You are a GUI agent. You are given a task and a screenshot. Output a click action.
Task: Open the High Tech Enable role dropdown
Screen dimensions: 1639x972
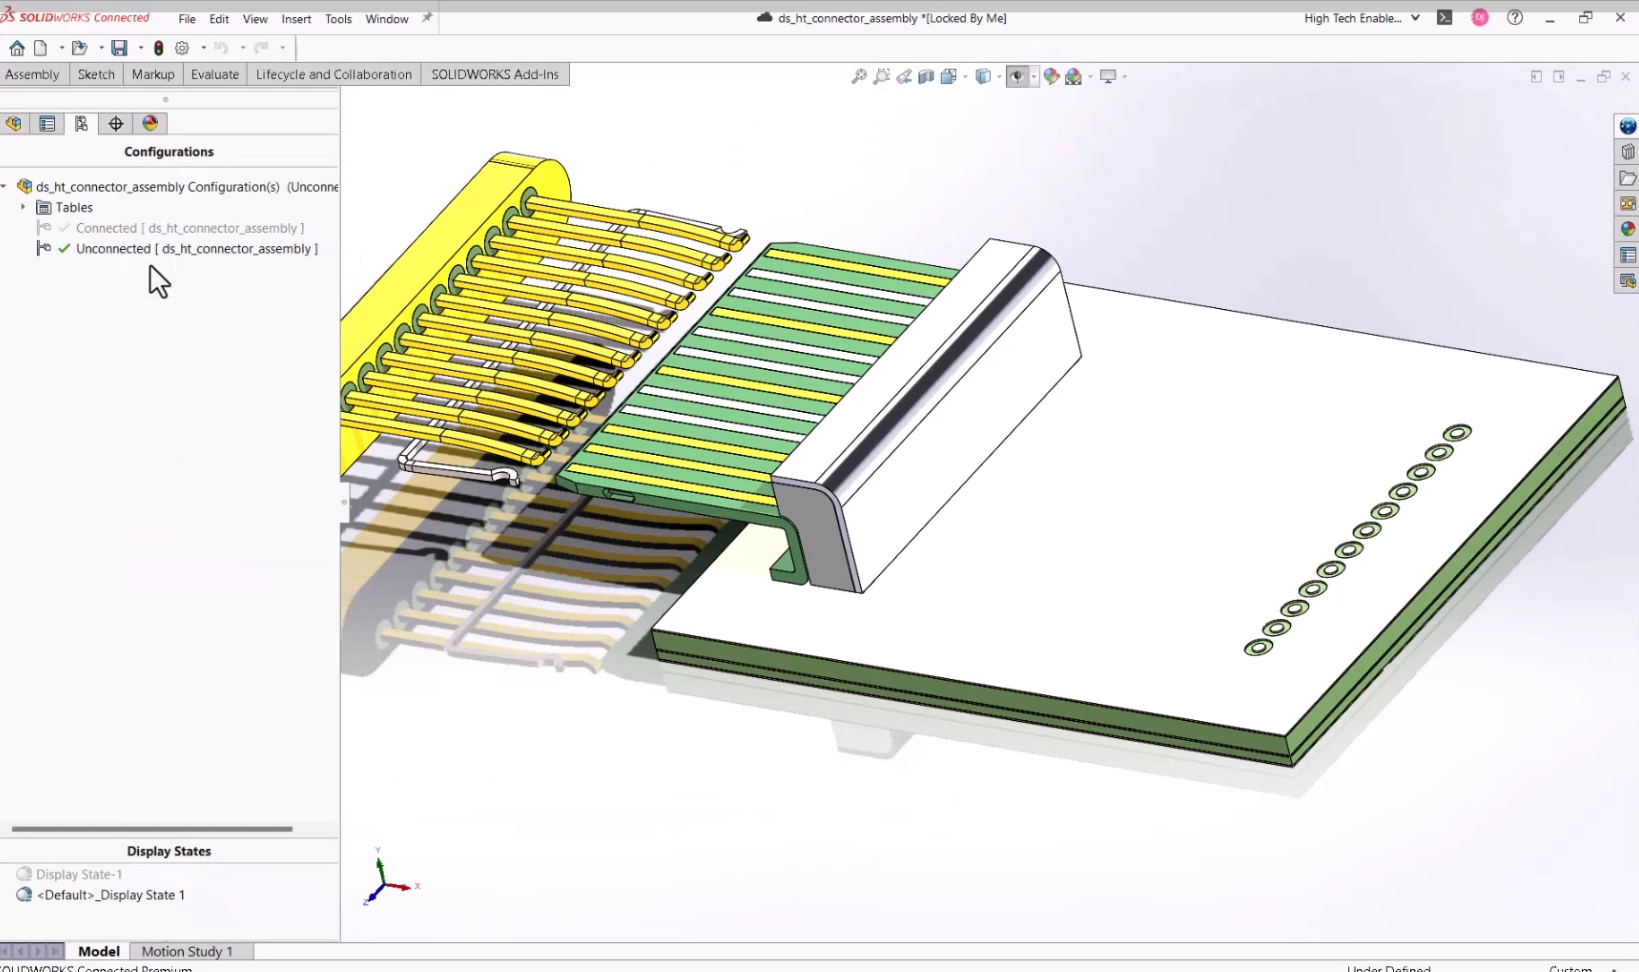tap(1415, 18)
